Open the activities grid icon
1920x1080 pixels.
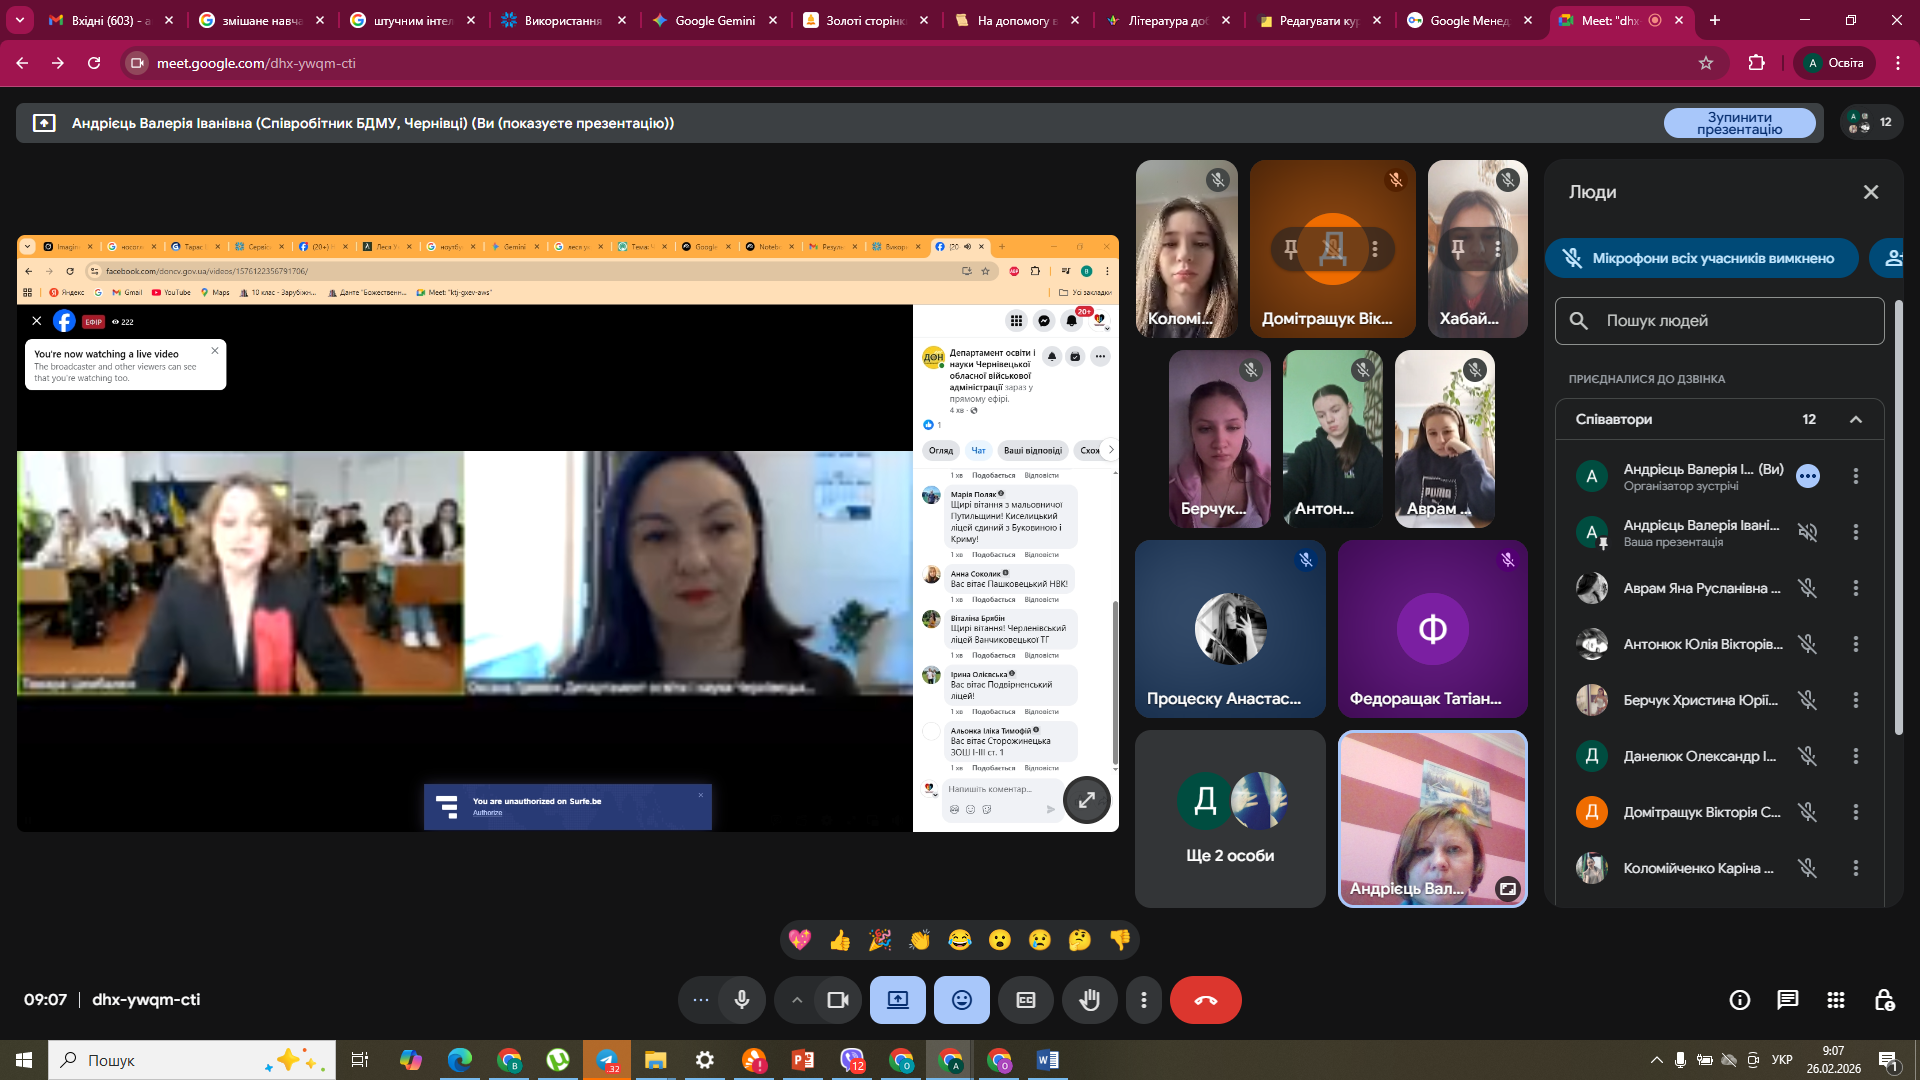(1835, 1000)
